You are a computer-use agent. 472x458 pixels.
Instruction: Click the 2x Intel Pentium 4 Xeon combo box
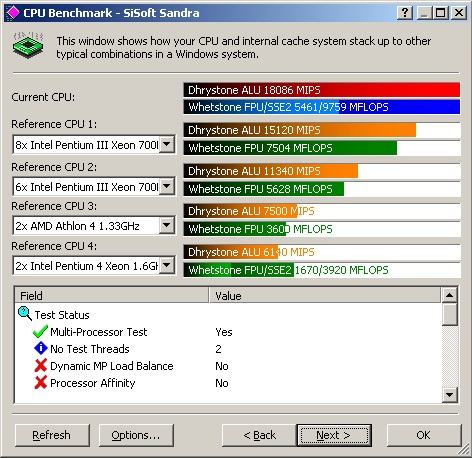click(94, 266)
